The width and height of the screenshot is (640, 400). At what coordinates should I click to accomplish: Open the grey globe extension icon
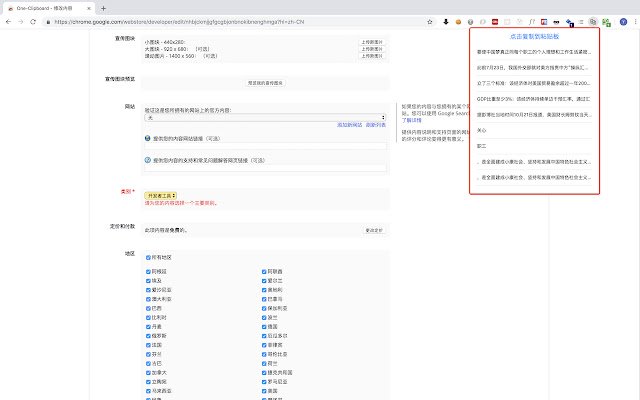pos(471,22)
